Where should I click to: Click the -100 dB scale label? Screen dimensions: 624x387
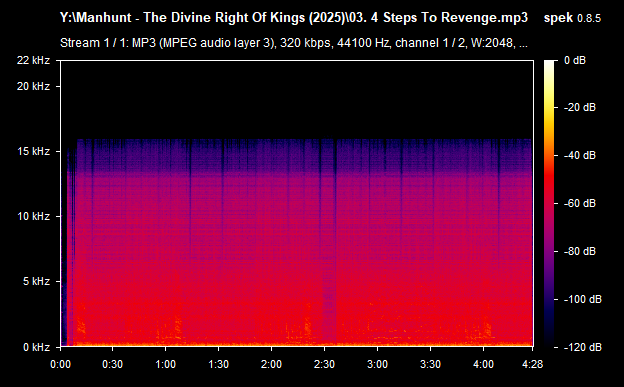[583, 299]
